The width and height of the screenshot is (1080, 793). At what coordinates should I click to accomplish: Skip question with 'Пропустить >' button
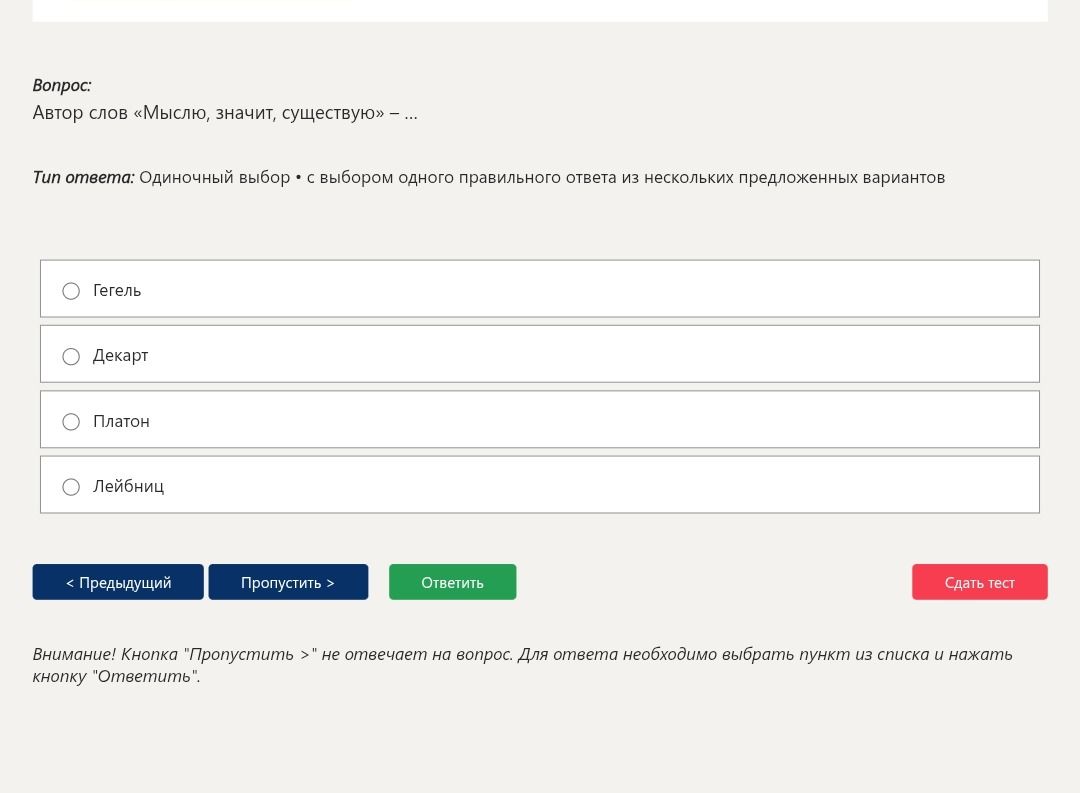pos(288,582)
